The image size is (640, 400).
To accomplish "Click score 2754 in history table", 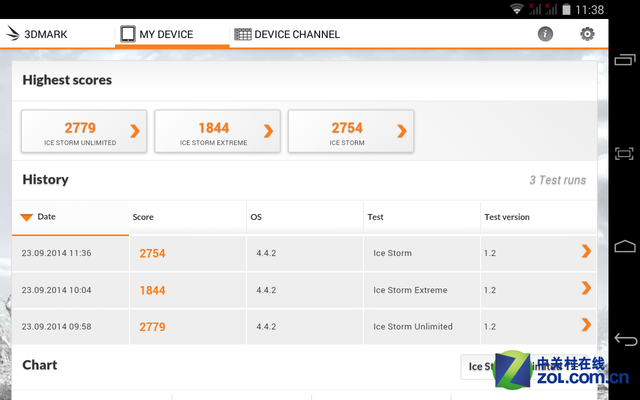I will 152,253.
